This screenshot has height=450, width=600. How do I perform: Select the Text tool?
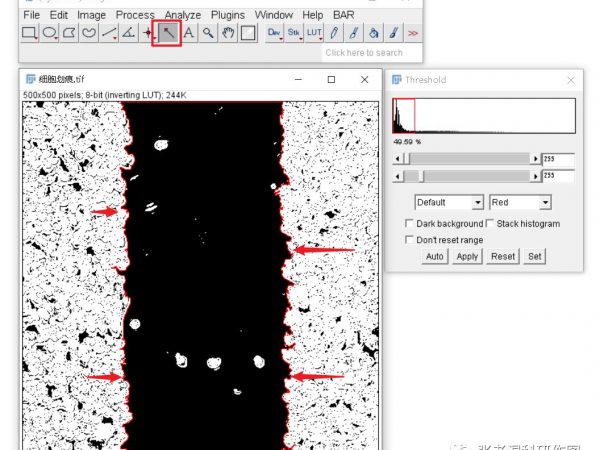(x=188, y=33)
